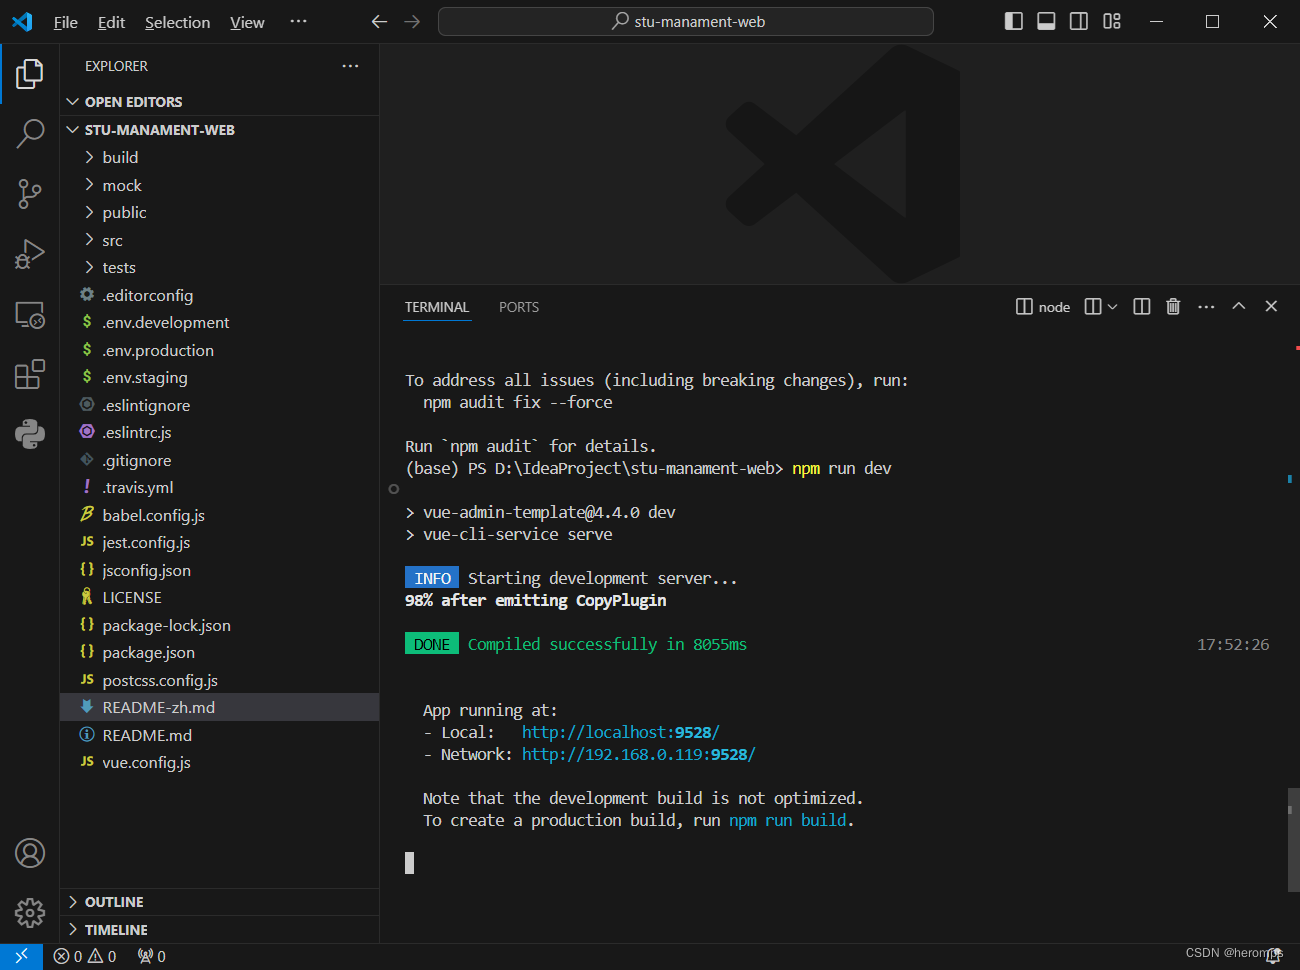Click the remote window status bar icon
1300x970 pixels.
point(21,956)
